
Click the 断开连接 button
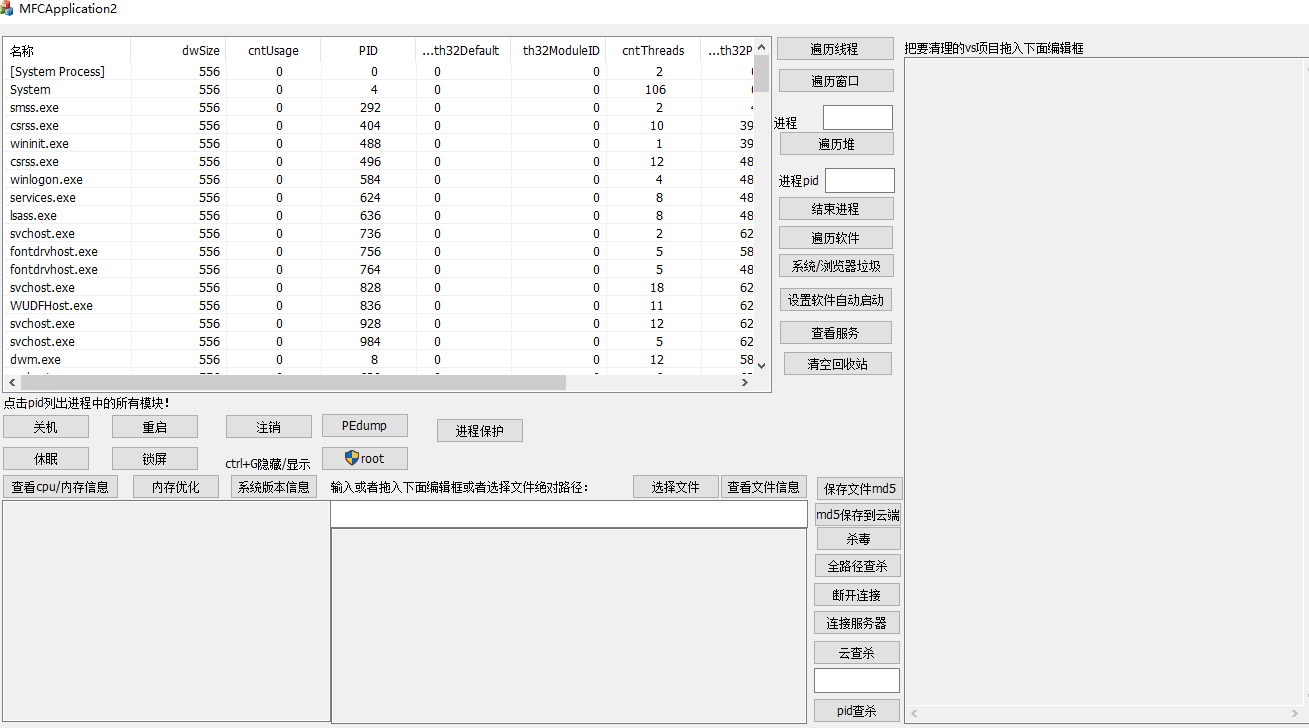[x=857, y=595]
